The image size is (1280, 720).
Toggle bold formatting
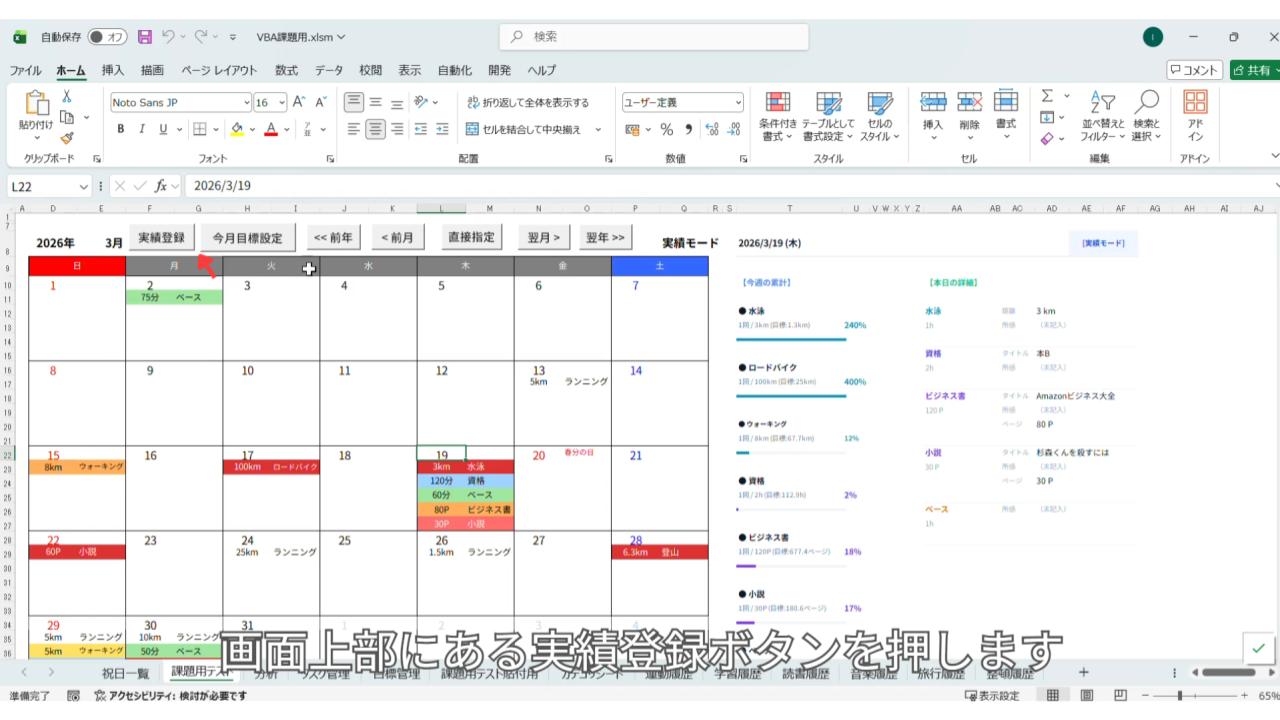pyautogui.click(x=121, y=129)
